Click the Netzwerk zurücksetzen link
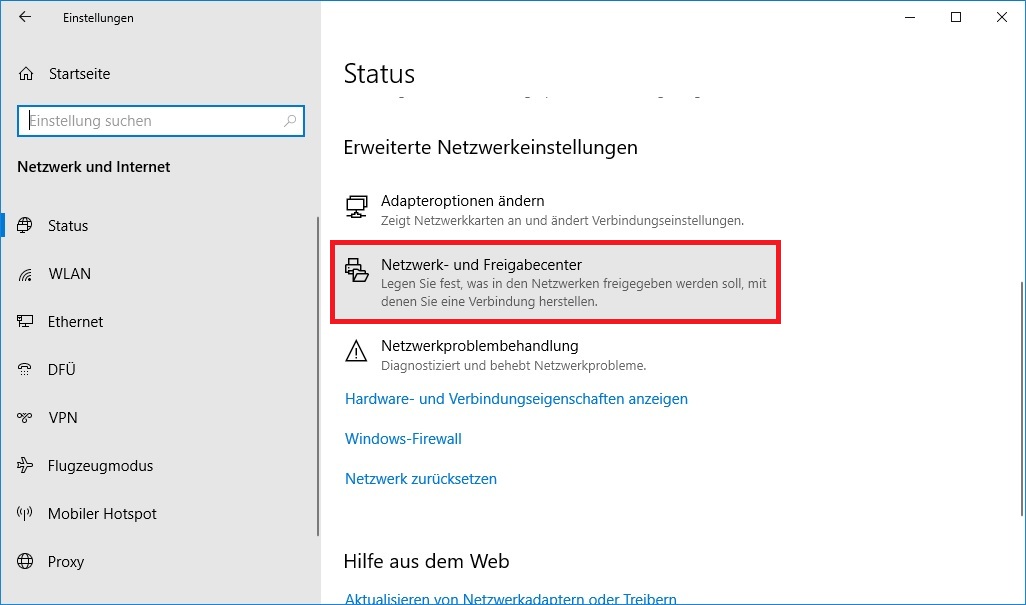The height and width of the screenshot is (605, 1026). pyautogui.click(x=421, y=479)
